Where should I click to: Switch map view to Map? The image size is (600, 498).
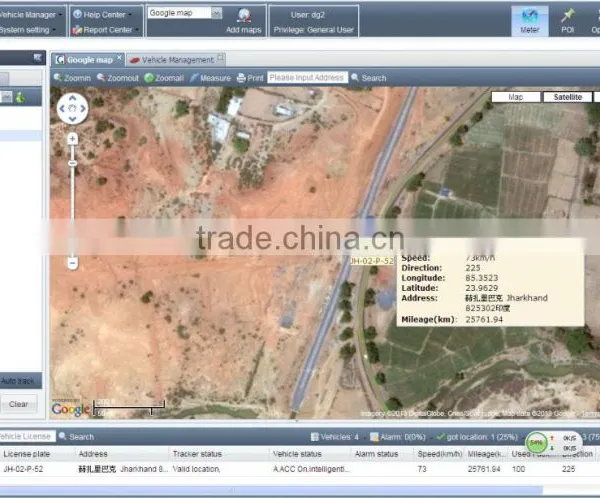[515, 97]
